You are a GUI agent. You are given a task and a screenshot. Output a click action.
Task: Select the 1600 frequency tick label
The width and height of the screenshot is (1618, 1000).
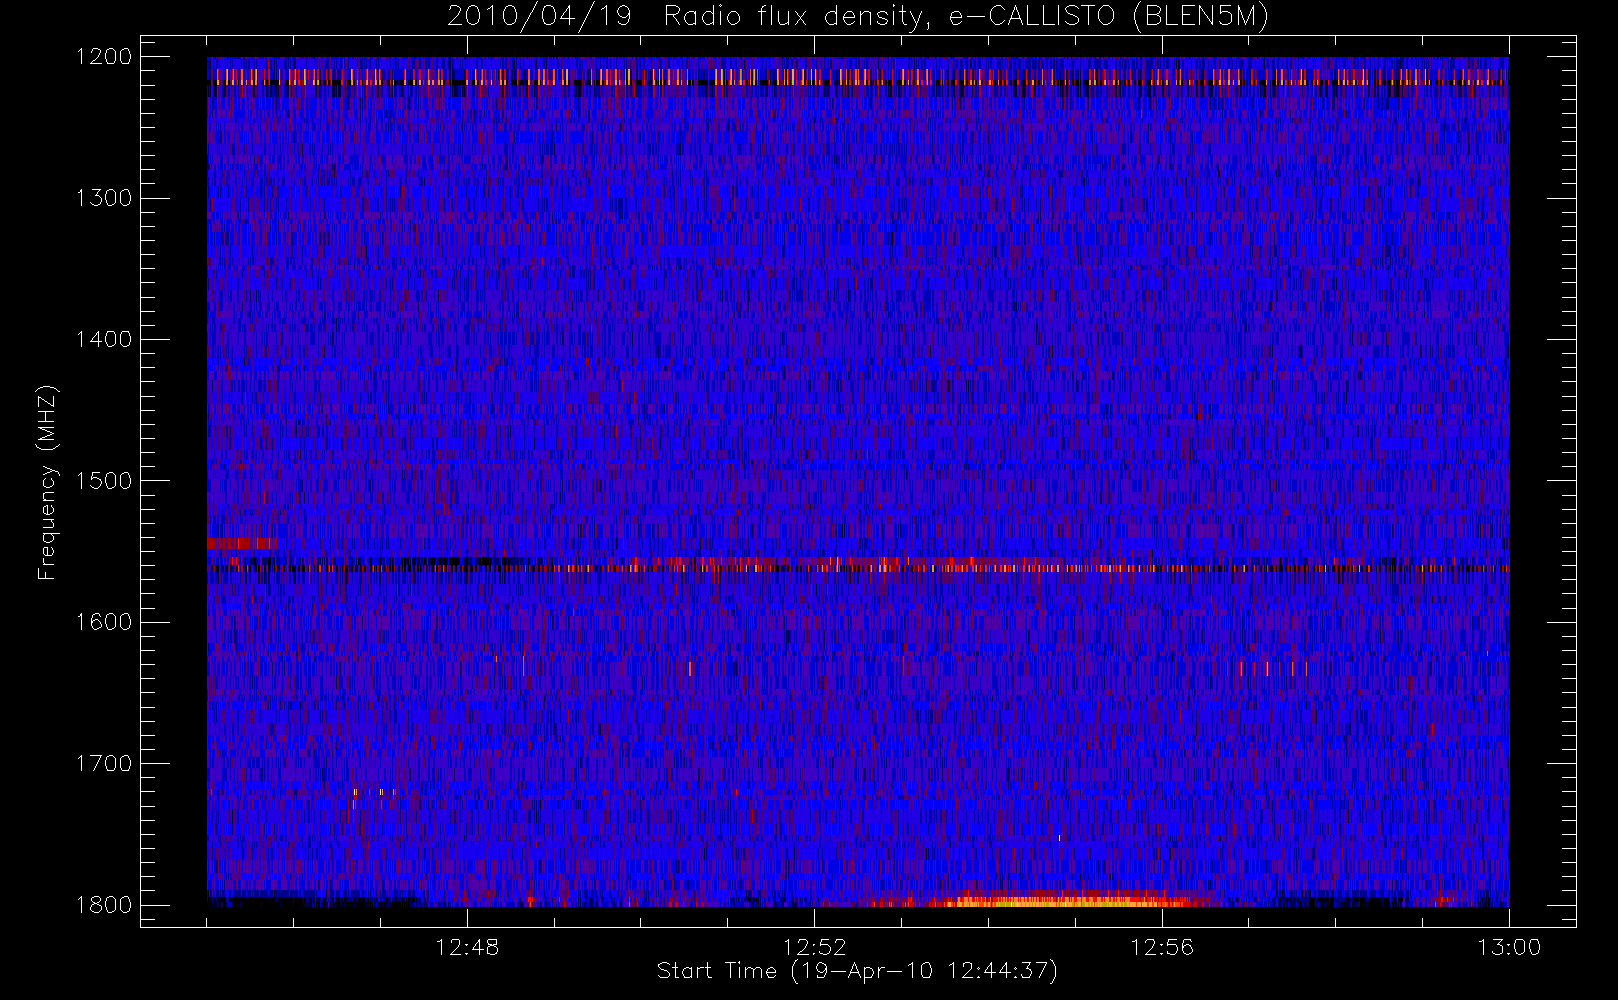[x=104, y=622]
